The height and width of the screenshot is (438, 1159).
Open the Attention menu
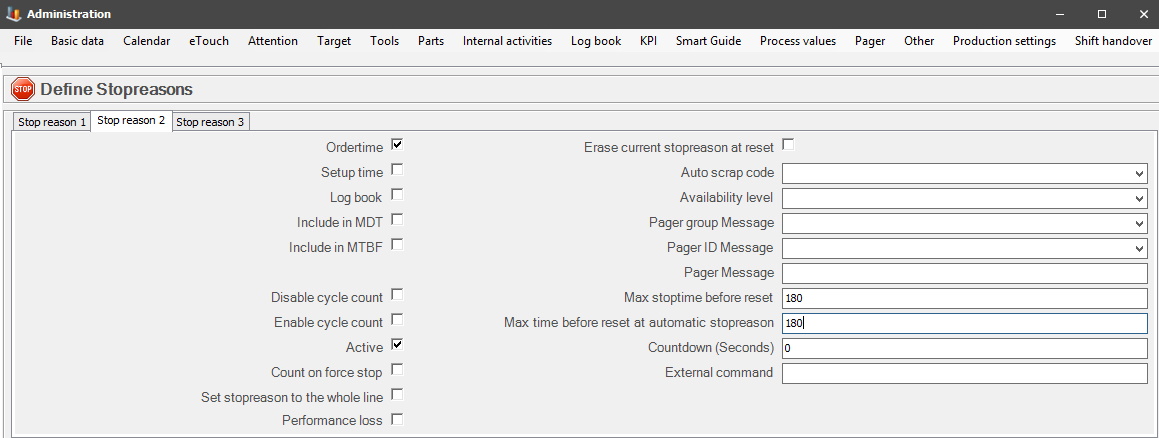(273, 41)
